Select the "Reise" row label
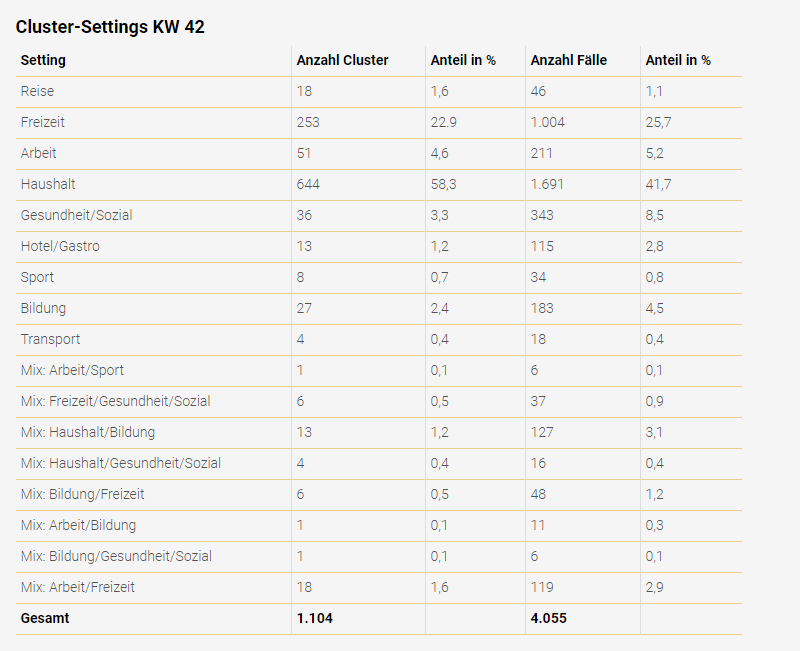Viewport: 800px width, 651px height. click(x=37, y=91)
